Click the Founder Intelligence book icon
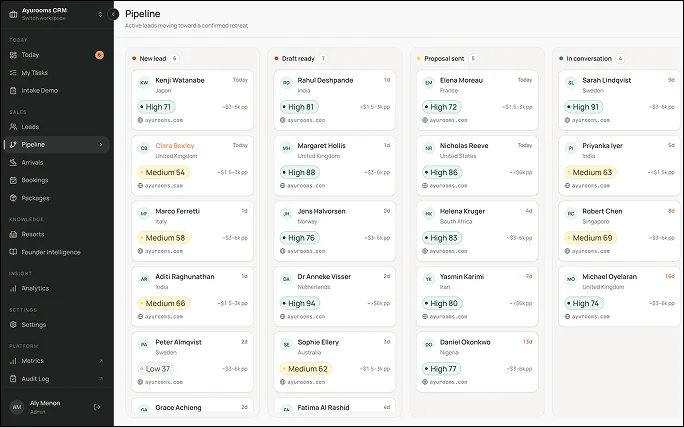 [13, 252]
